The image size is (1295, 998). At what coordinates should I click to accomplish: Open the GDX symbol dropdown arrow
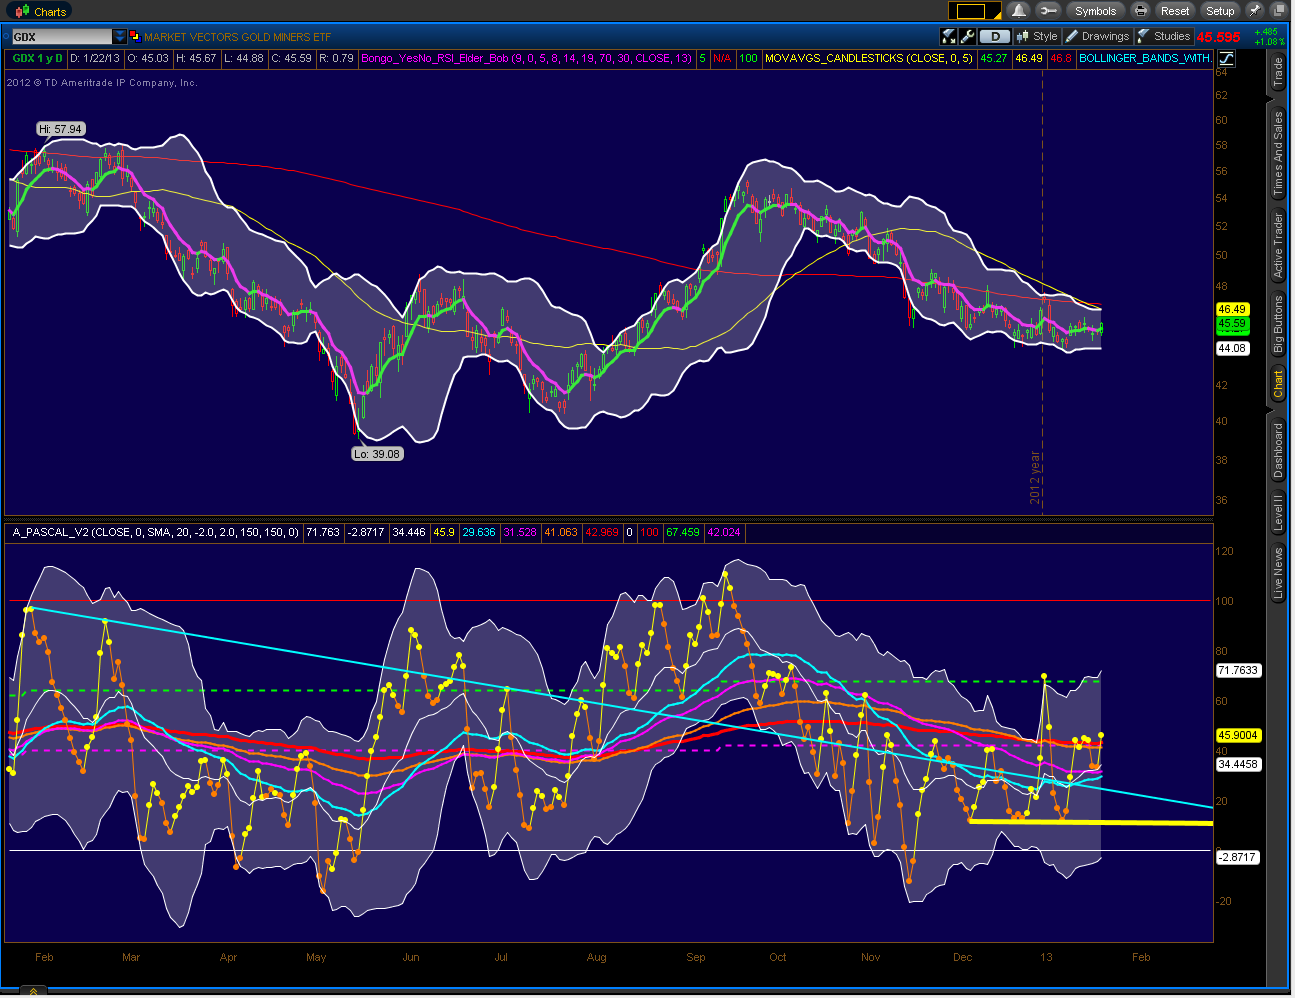[x=120, y=37]
